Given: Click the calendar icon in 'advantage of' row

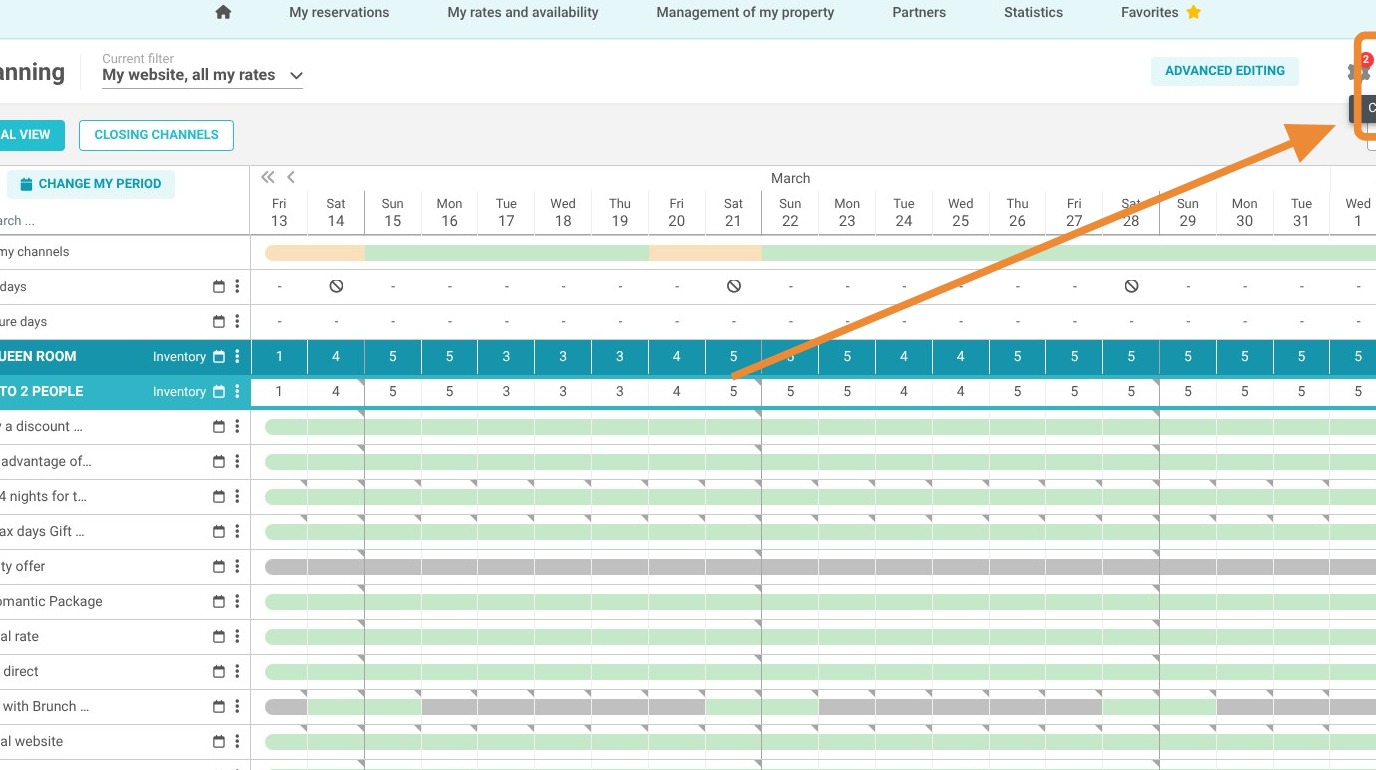Looking at the screenshot, I should click(x=219, y=462).
